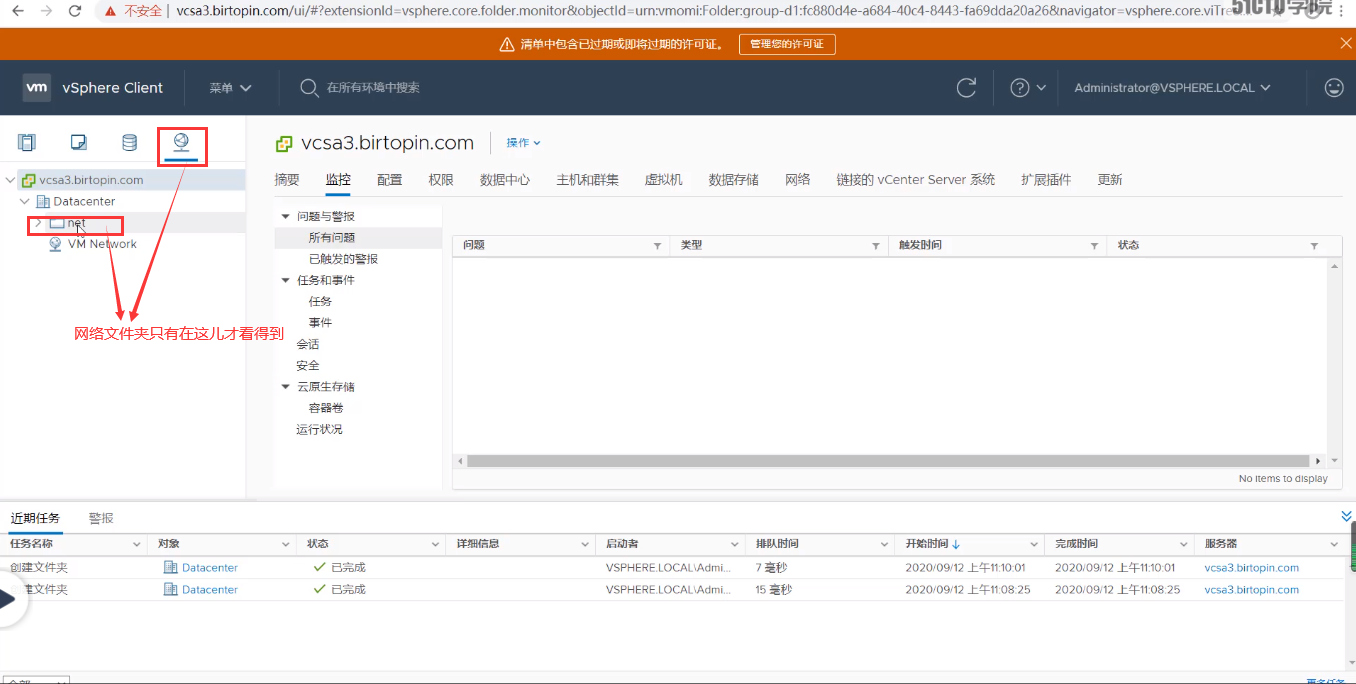Open filter for 触发时间 column
This screenshot has width=1356, height=684.
click(x=1094, y=246)
